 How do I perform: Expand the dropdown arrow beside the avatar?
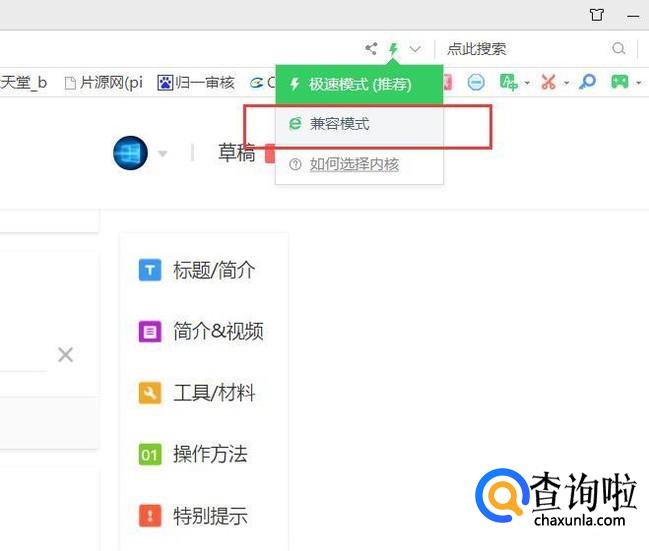(x=163, y=154)
